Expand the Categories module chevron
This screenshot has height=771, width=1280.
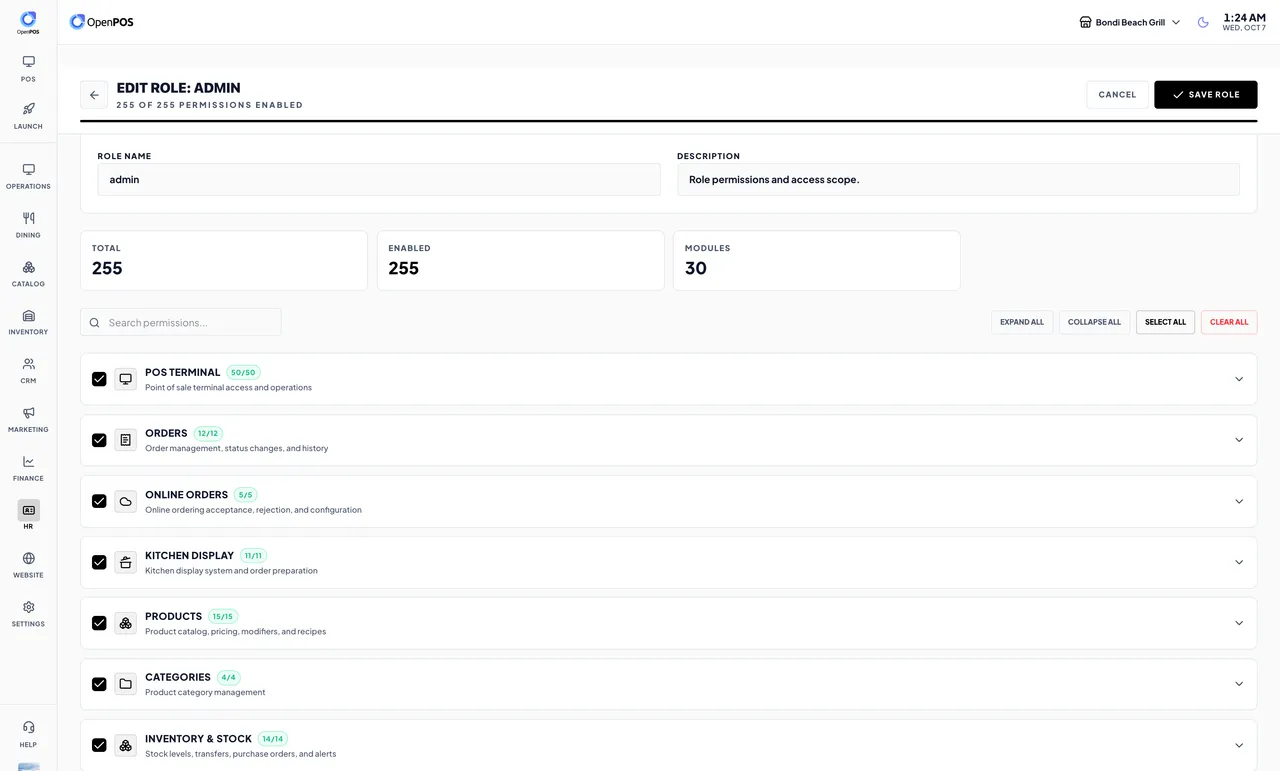point(1239,684)
